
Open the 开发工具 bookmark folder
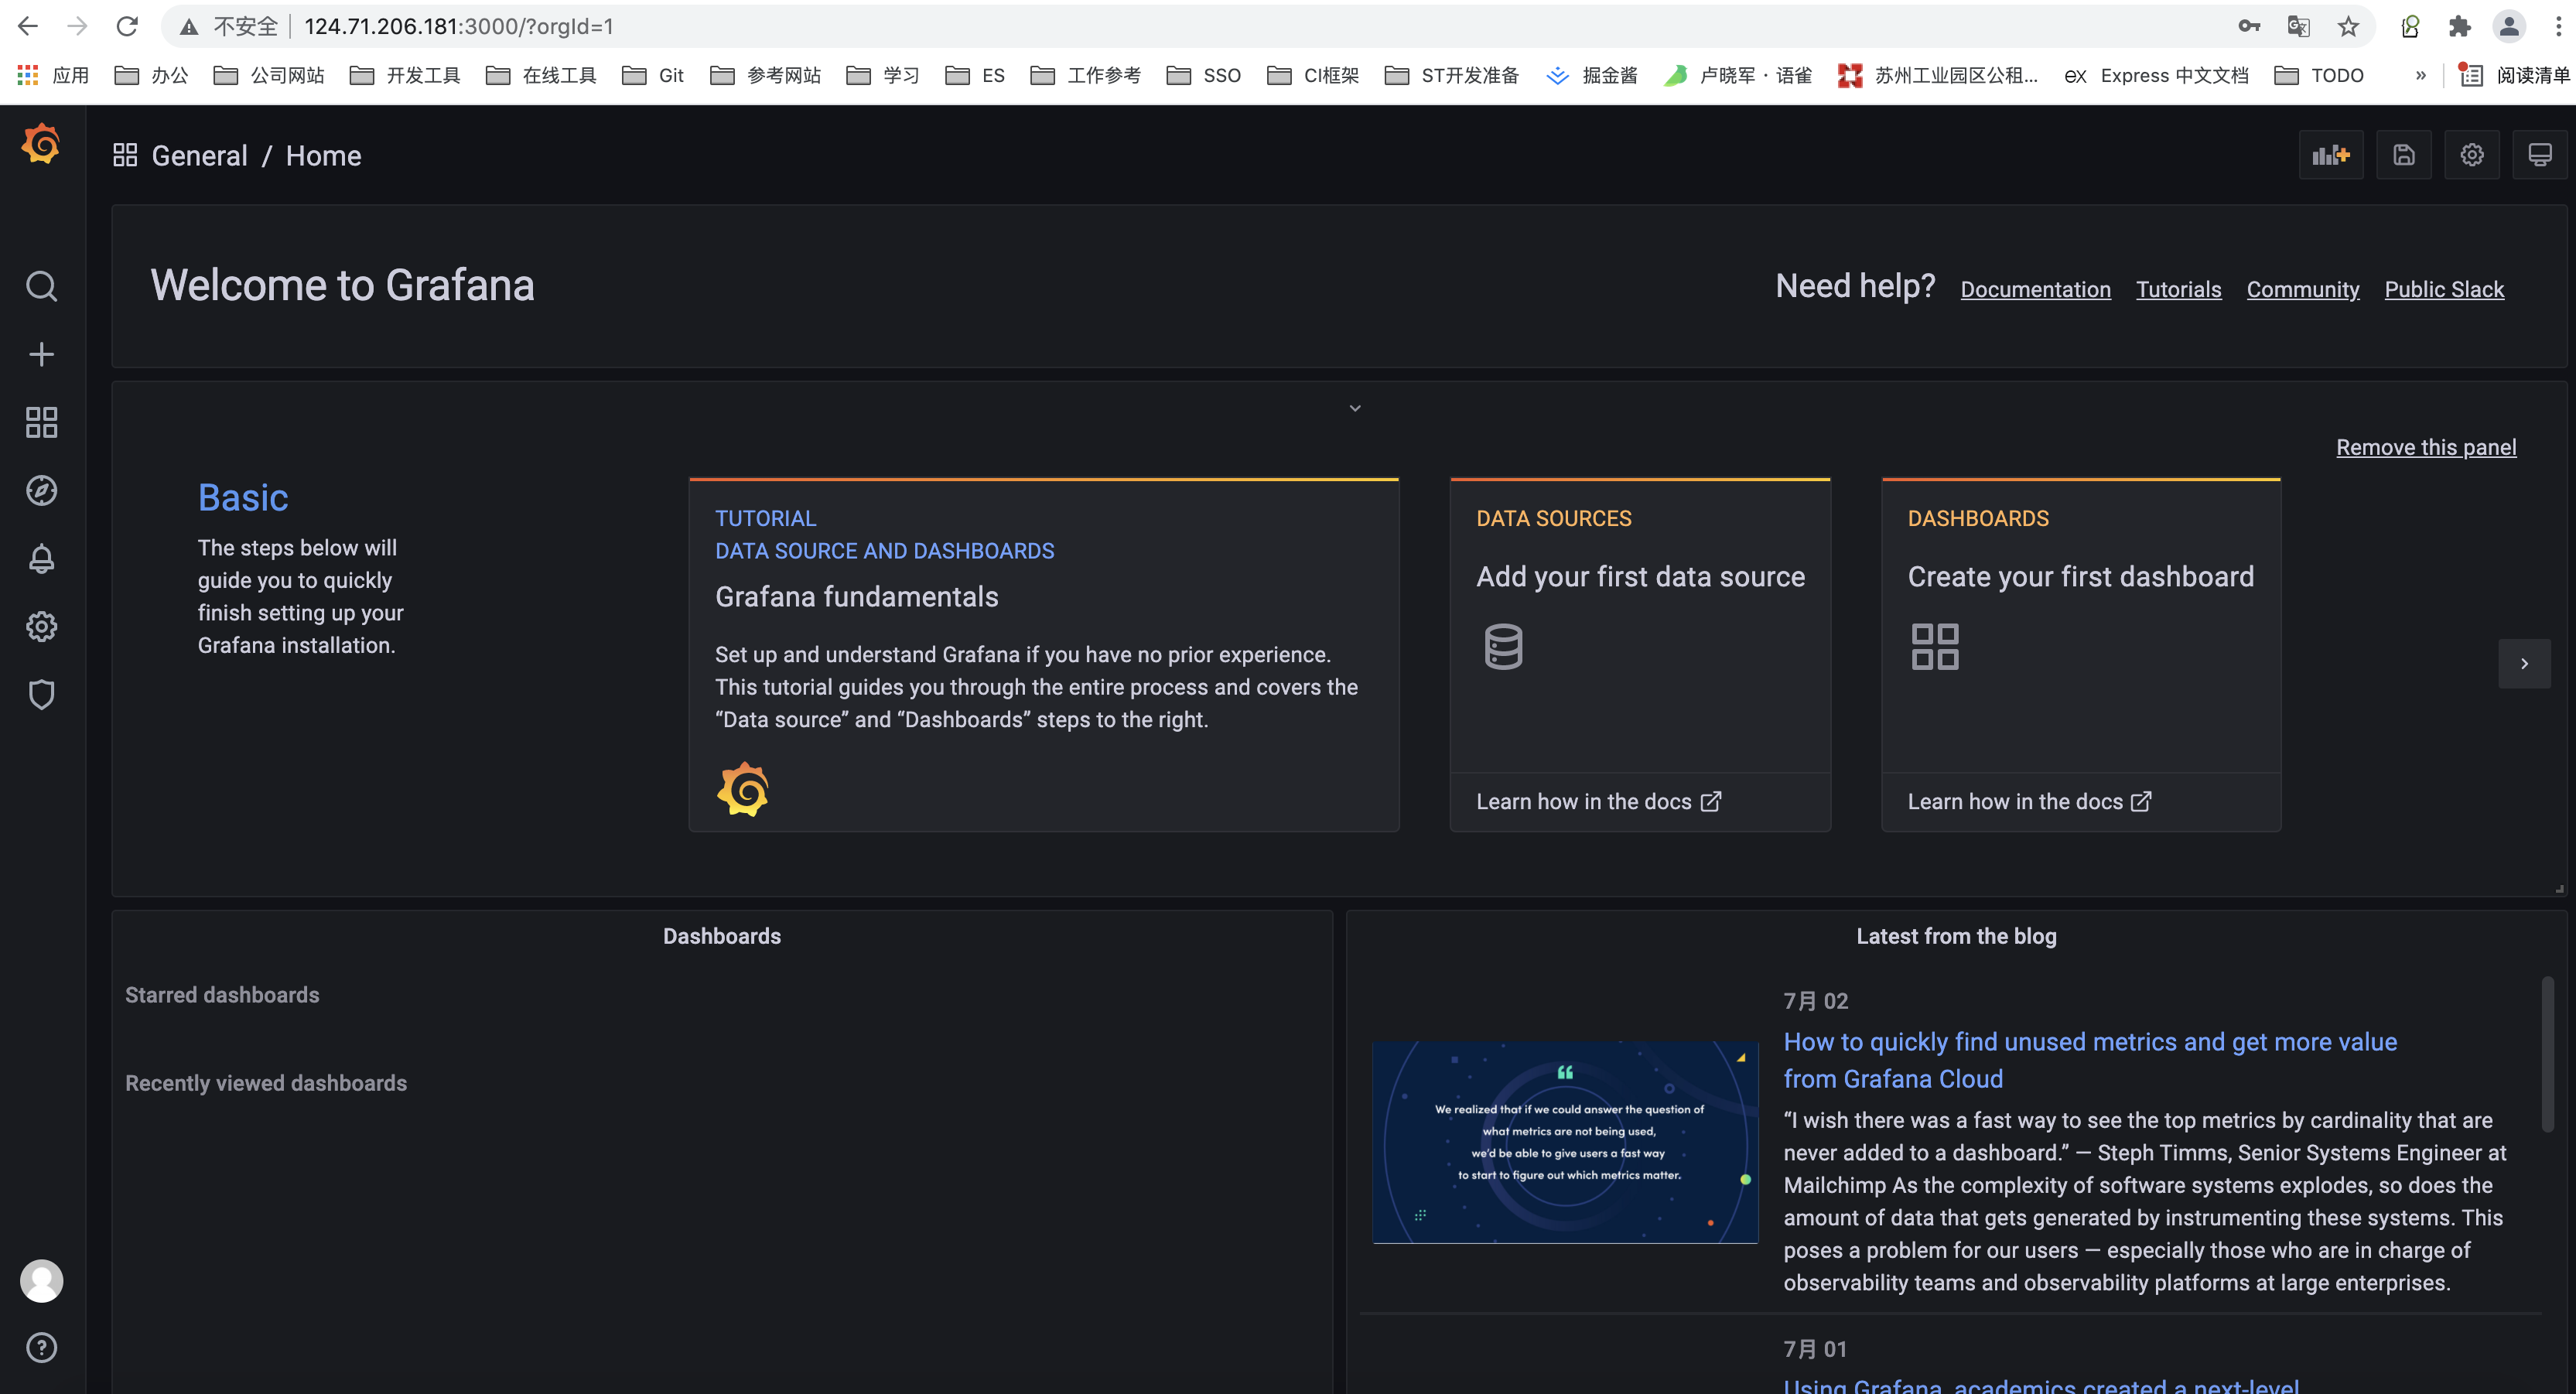[x=405, y=75]
